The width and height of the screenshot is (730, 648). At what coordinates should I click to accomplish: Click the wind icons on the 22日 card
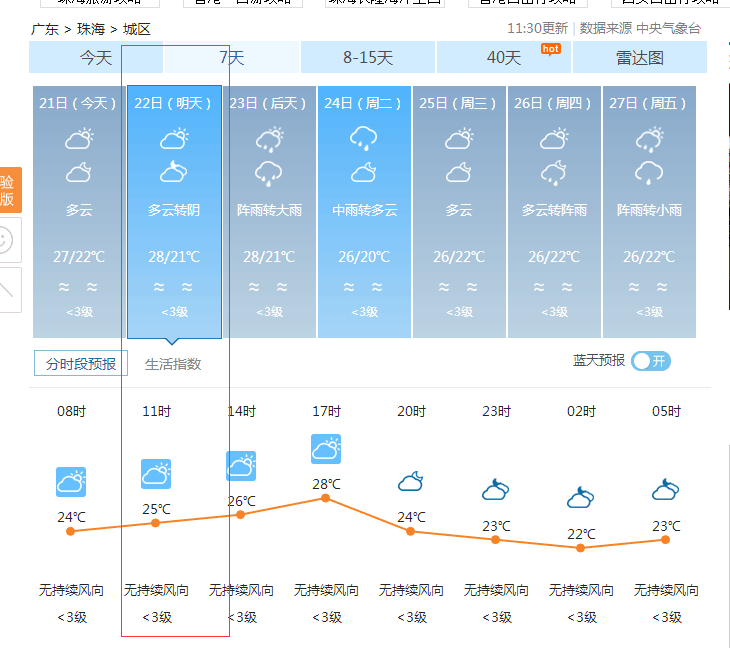(x=173, y=287)
